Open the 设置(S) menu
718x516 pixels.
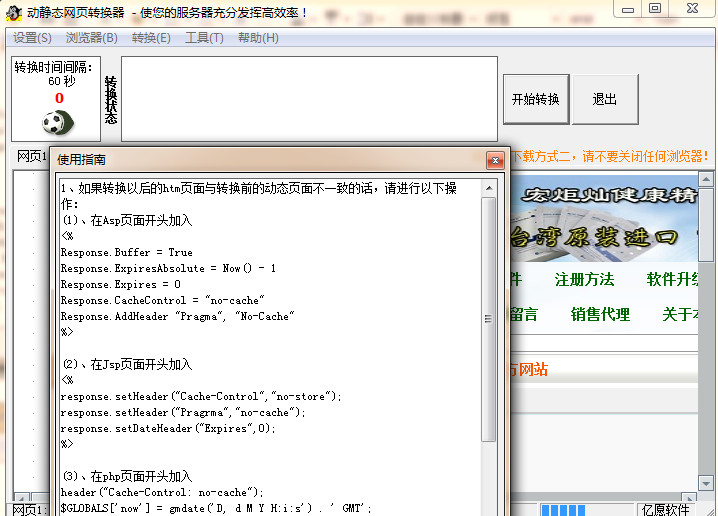click(x=32, y=38)
